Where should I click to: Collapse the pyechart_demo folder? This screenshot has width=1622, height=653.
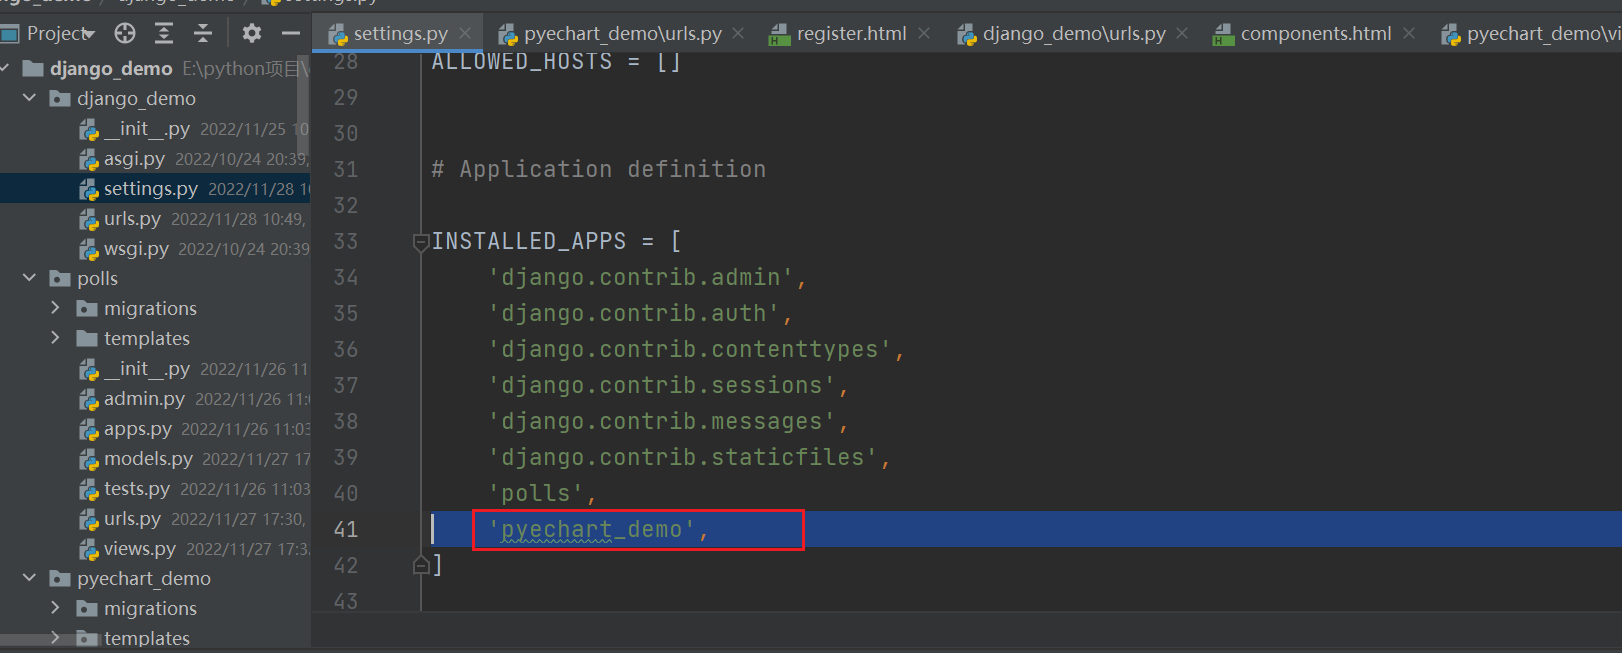[x=29, y=578]
